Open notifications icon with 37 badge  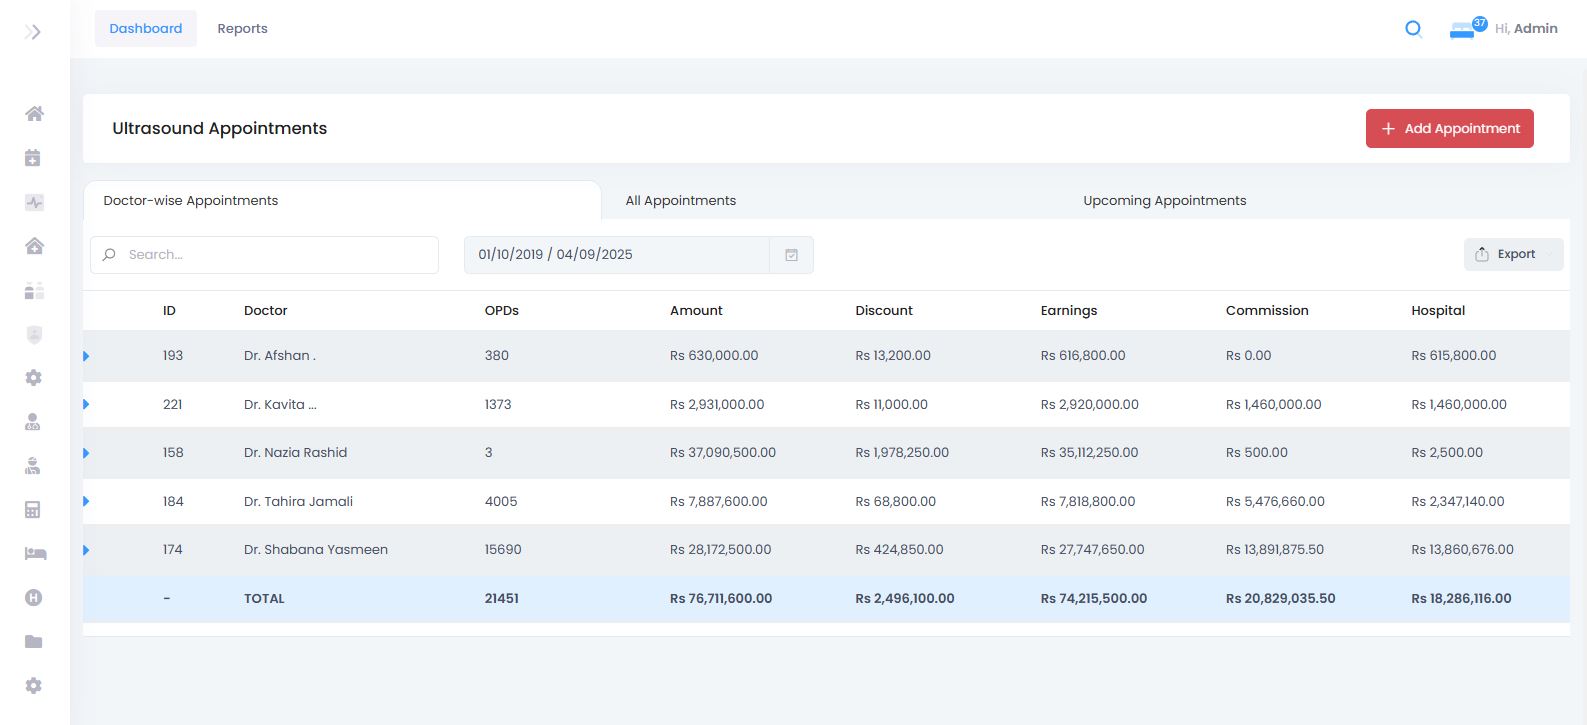tap(1466, 28)
